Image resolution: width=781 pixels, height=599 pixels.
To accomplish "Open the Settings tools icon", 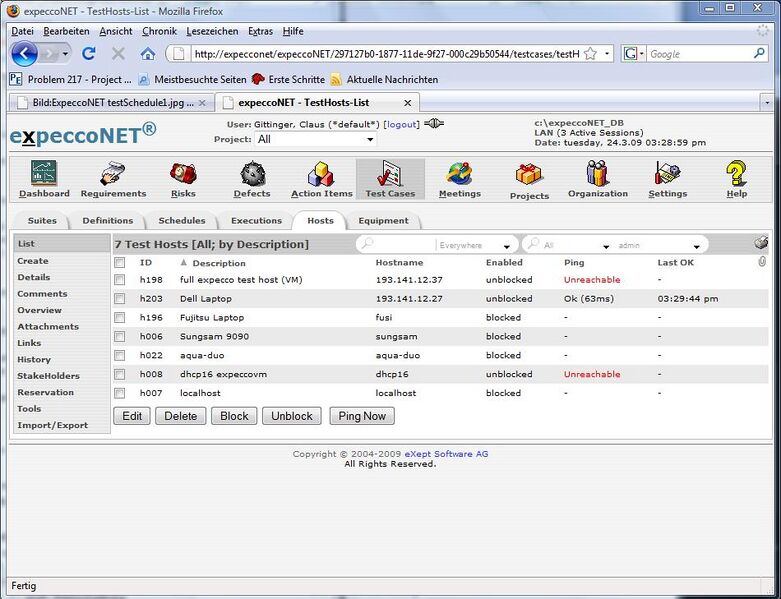I will pyautogui.click(x=667, y=173).
